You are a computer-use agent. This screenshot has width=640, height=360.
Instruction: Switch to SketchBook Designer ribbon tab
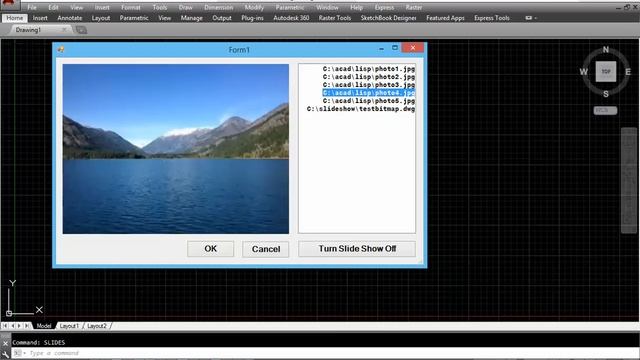388,18
